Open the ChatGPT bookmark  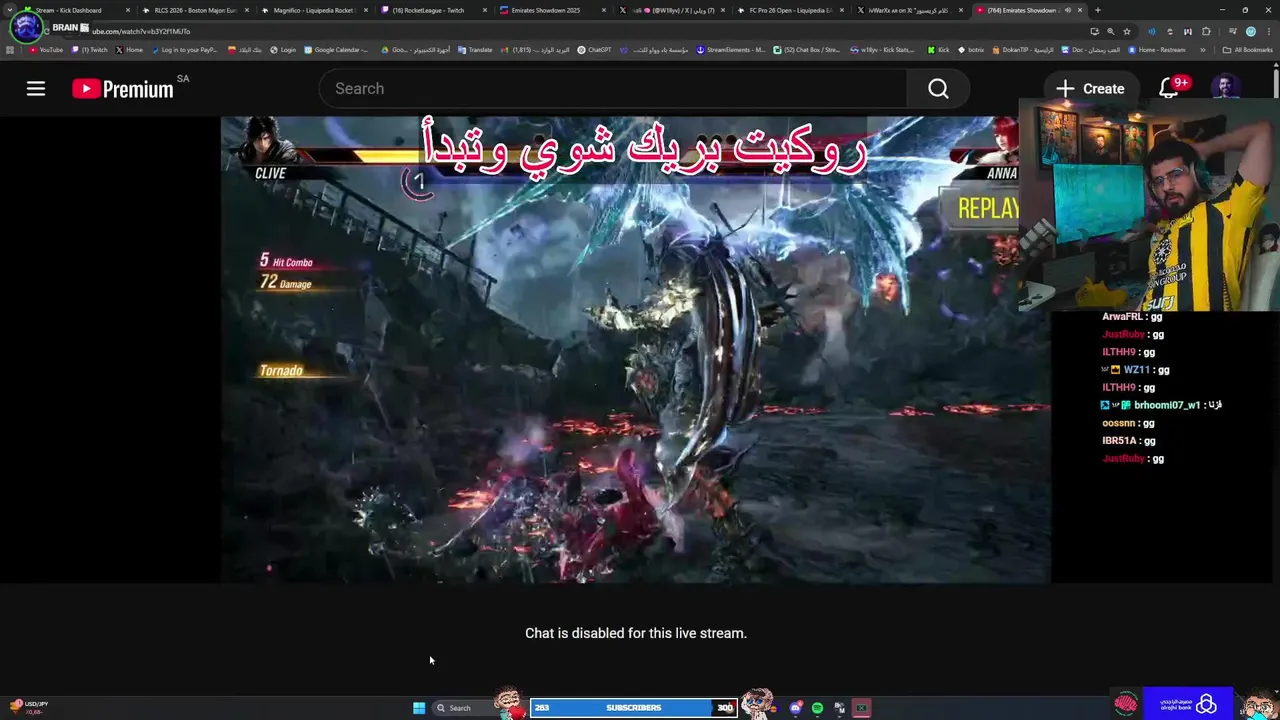[x=595, y=49]
